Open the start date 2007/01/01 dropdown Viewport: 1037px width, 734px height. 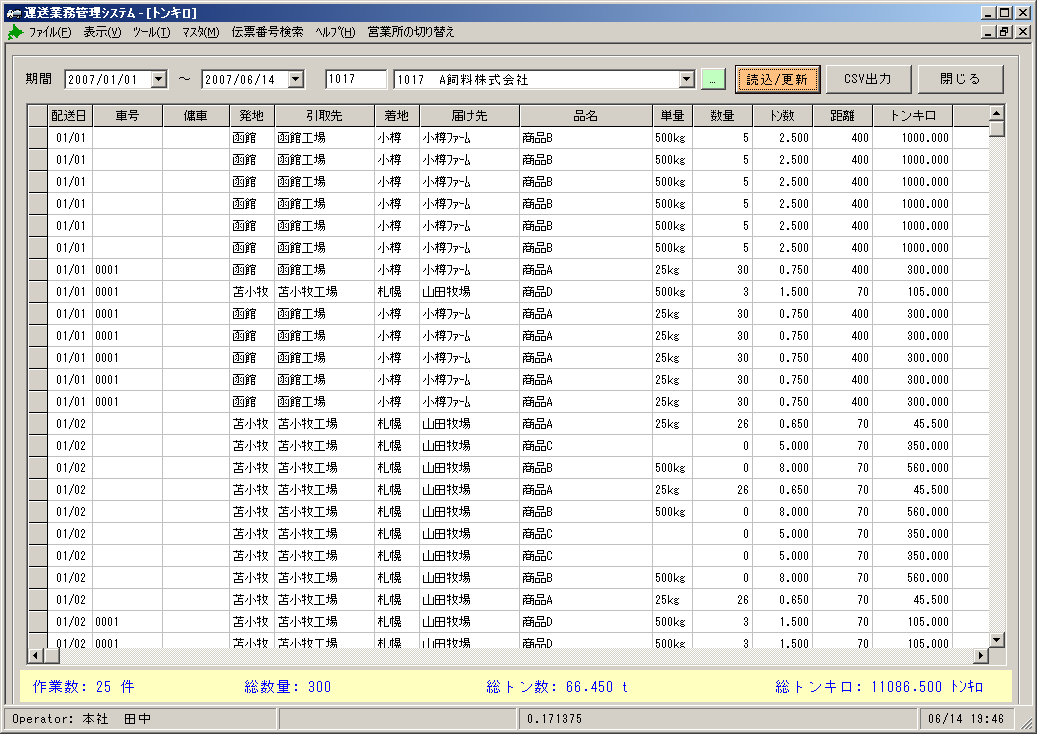159,79
